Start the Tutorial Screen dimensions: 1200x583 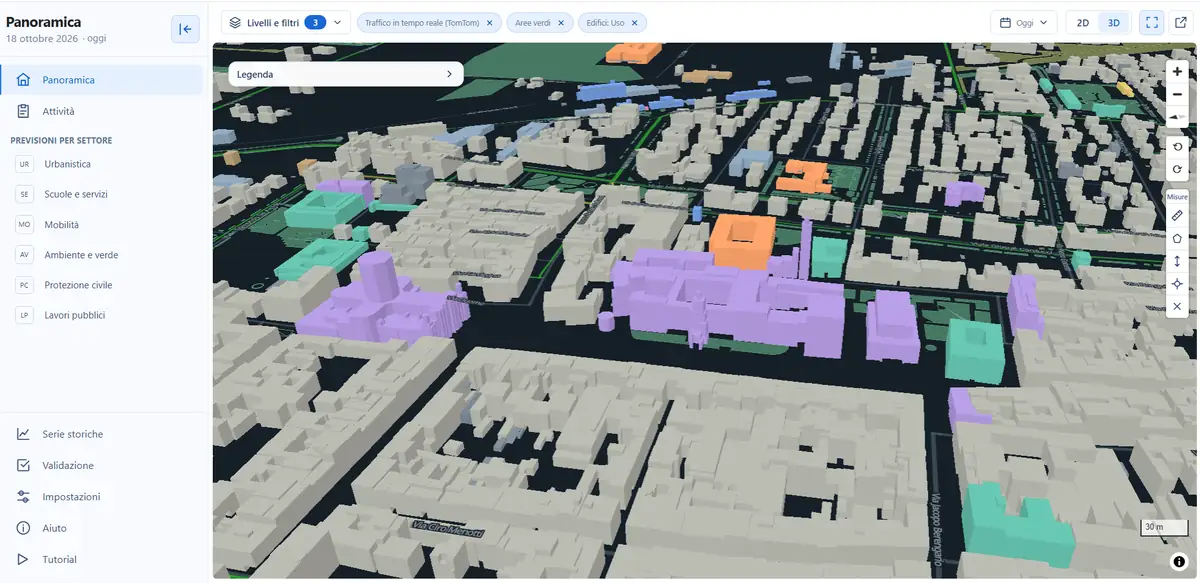coord(101,559)
